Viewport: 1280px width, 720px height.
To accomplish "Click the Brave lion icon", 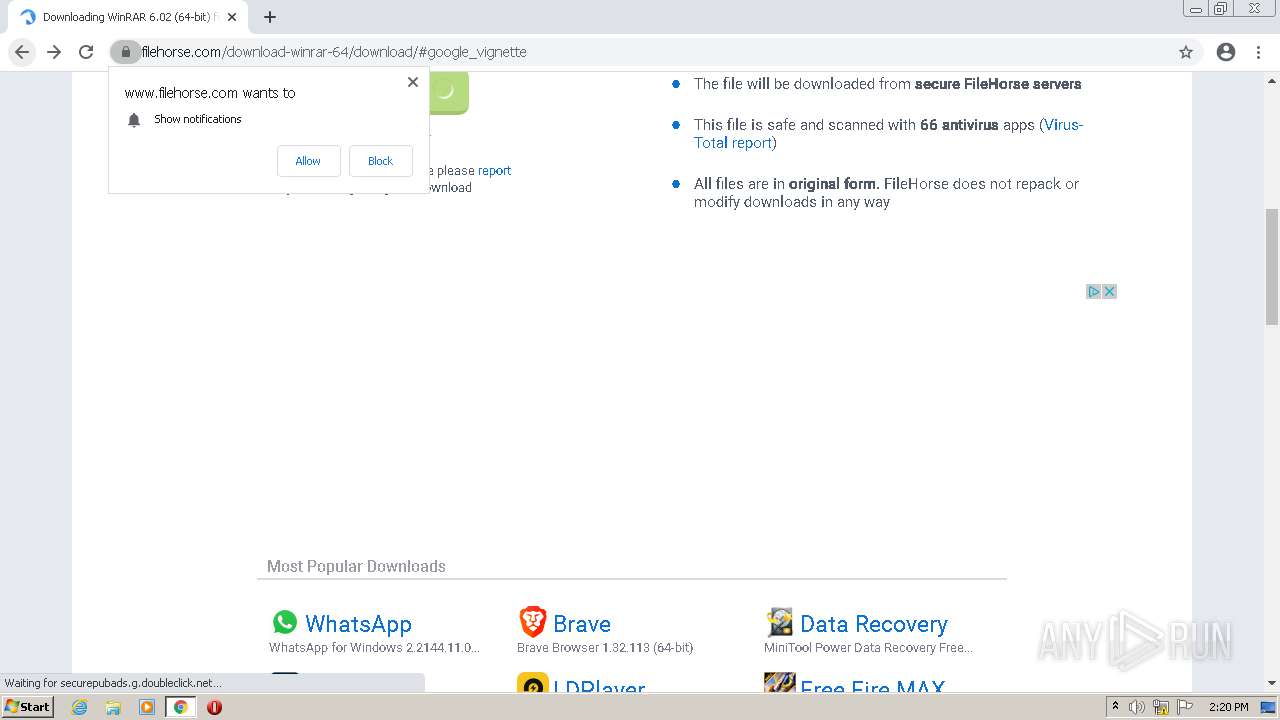I will [x=532, y=622].
